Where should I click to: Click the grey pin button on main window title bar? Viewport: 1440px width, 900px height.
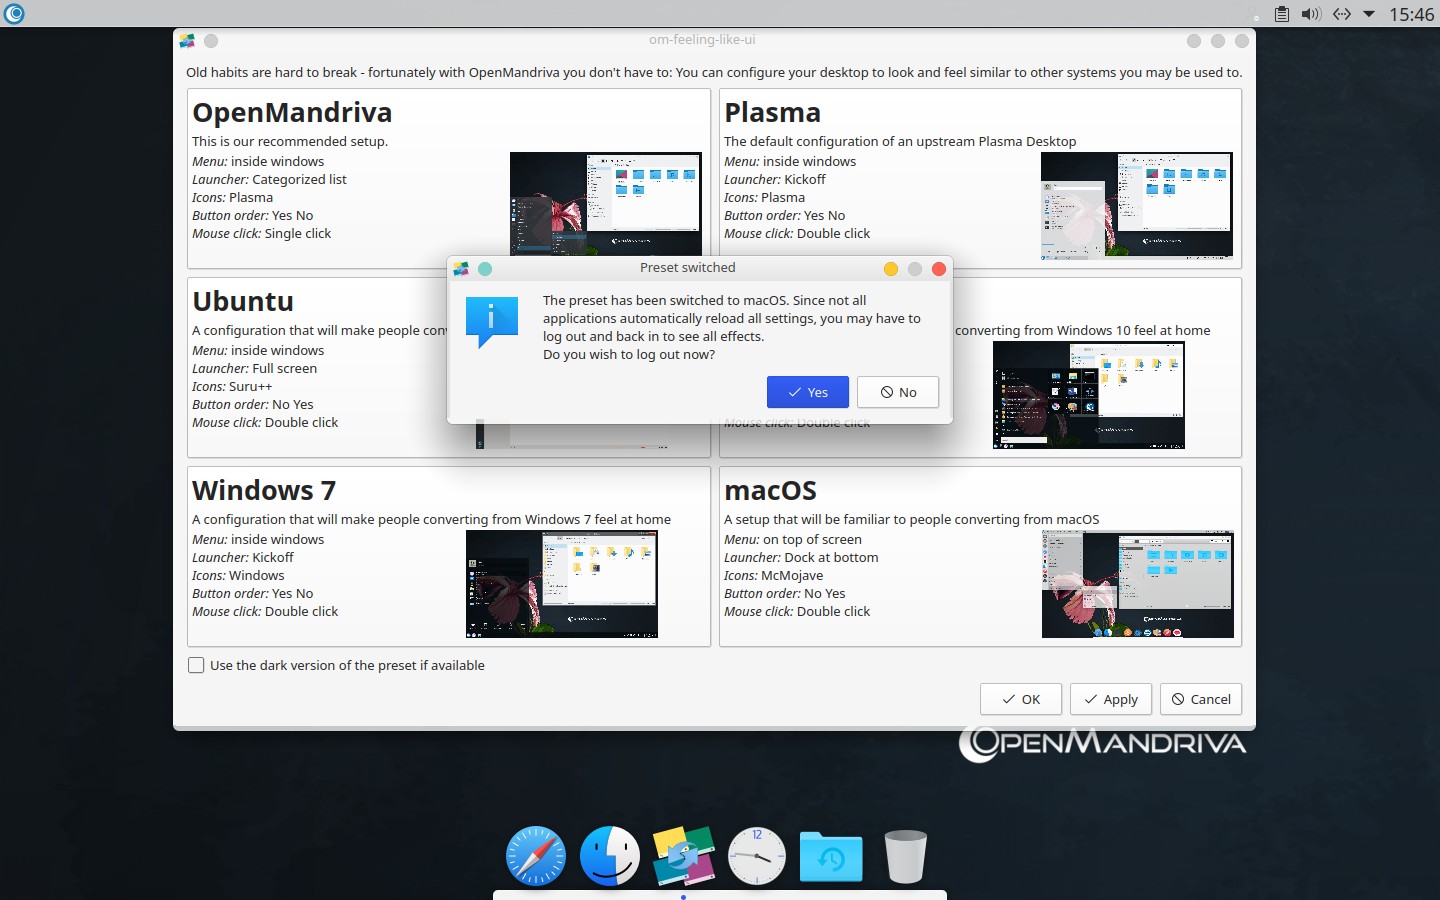click(211, 41)
